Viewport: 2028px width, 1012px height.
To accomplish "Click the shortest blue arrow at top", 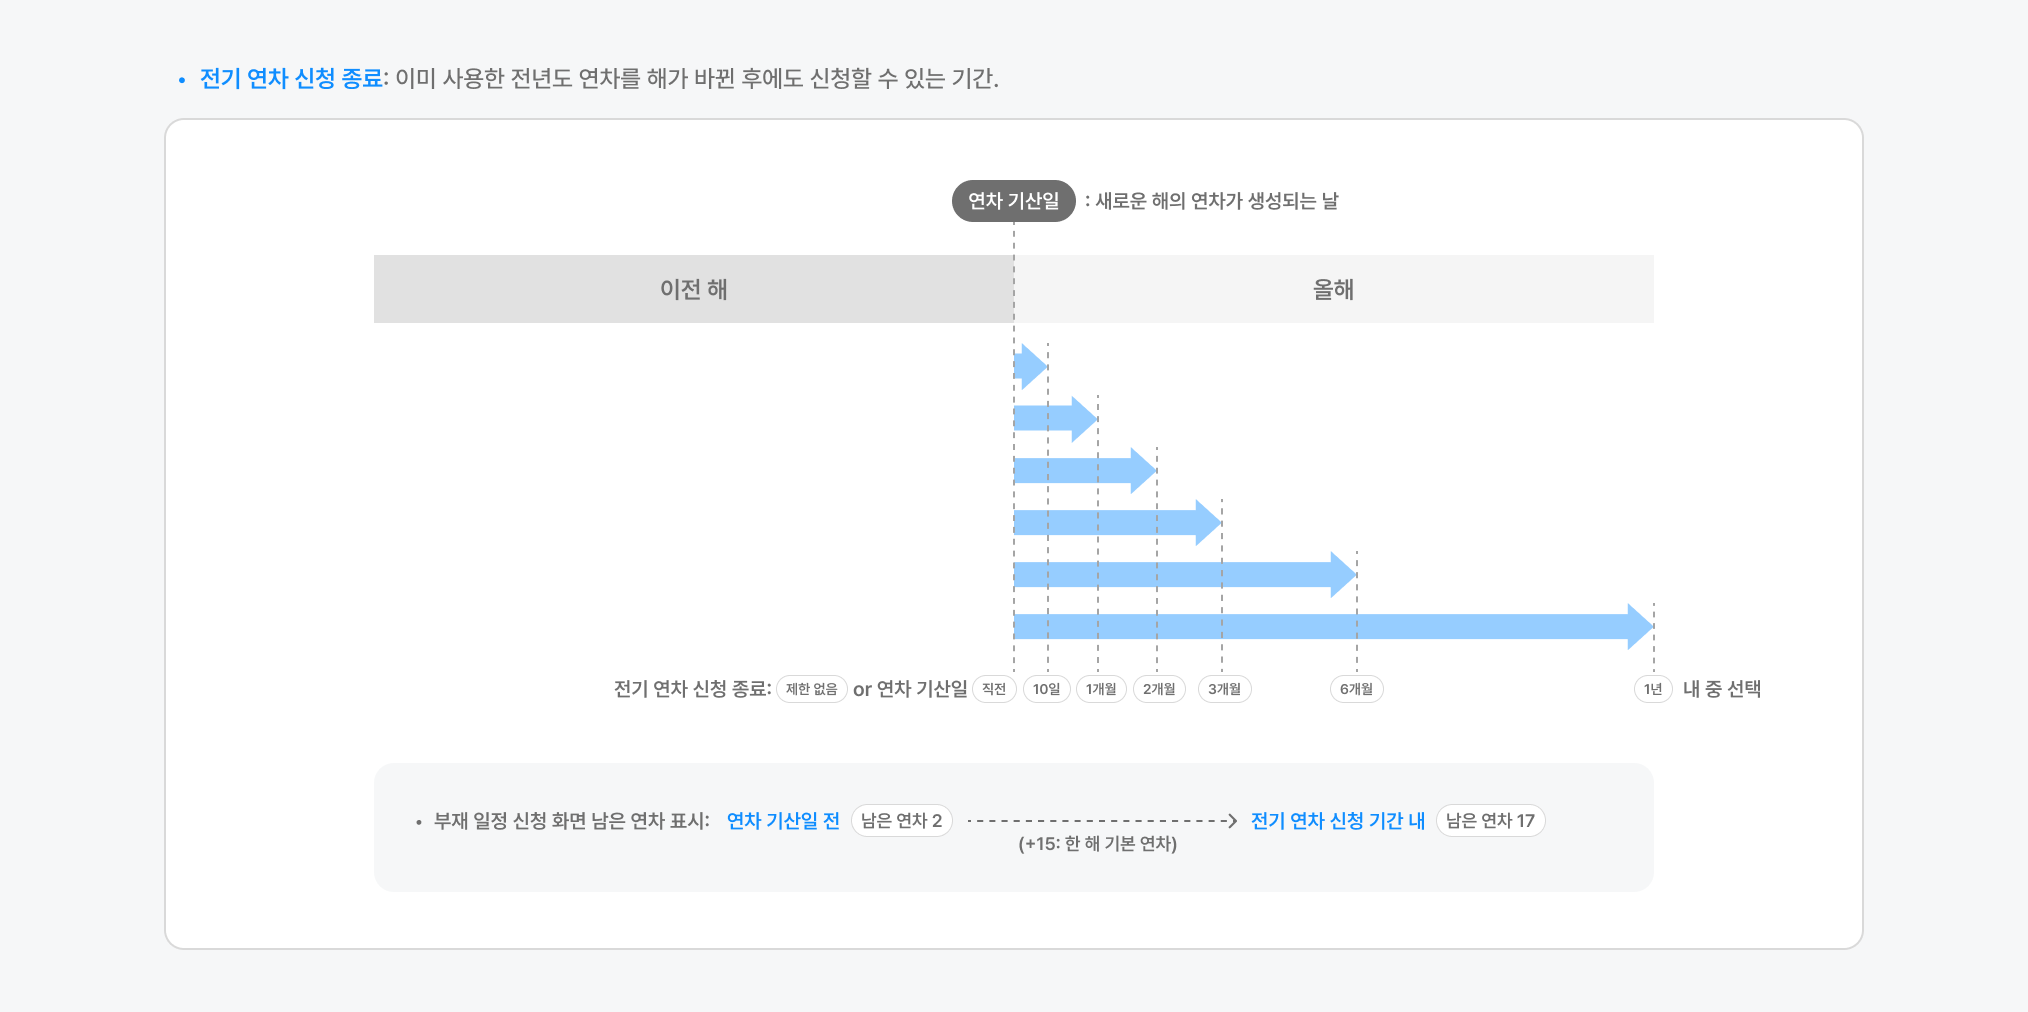I will (1029, 366).
